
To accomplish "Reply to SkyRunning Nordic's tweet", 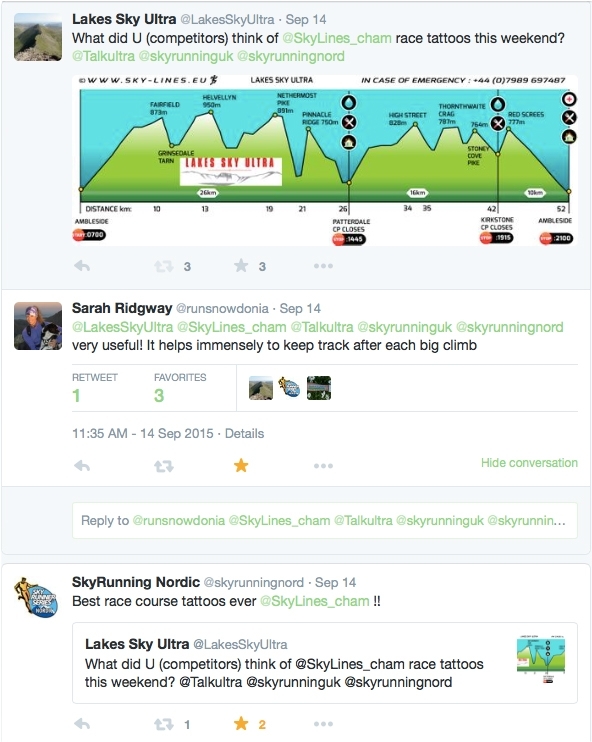I will [82, 724].
